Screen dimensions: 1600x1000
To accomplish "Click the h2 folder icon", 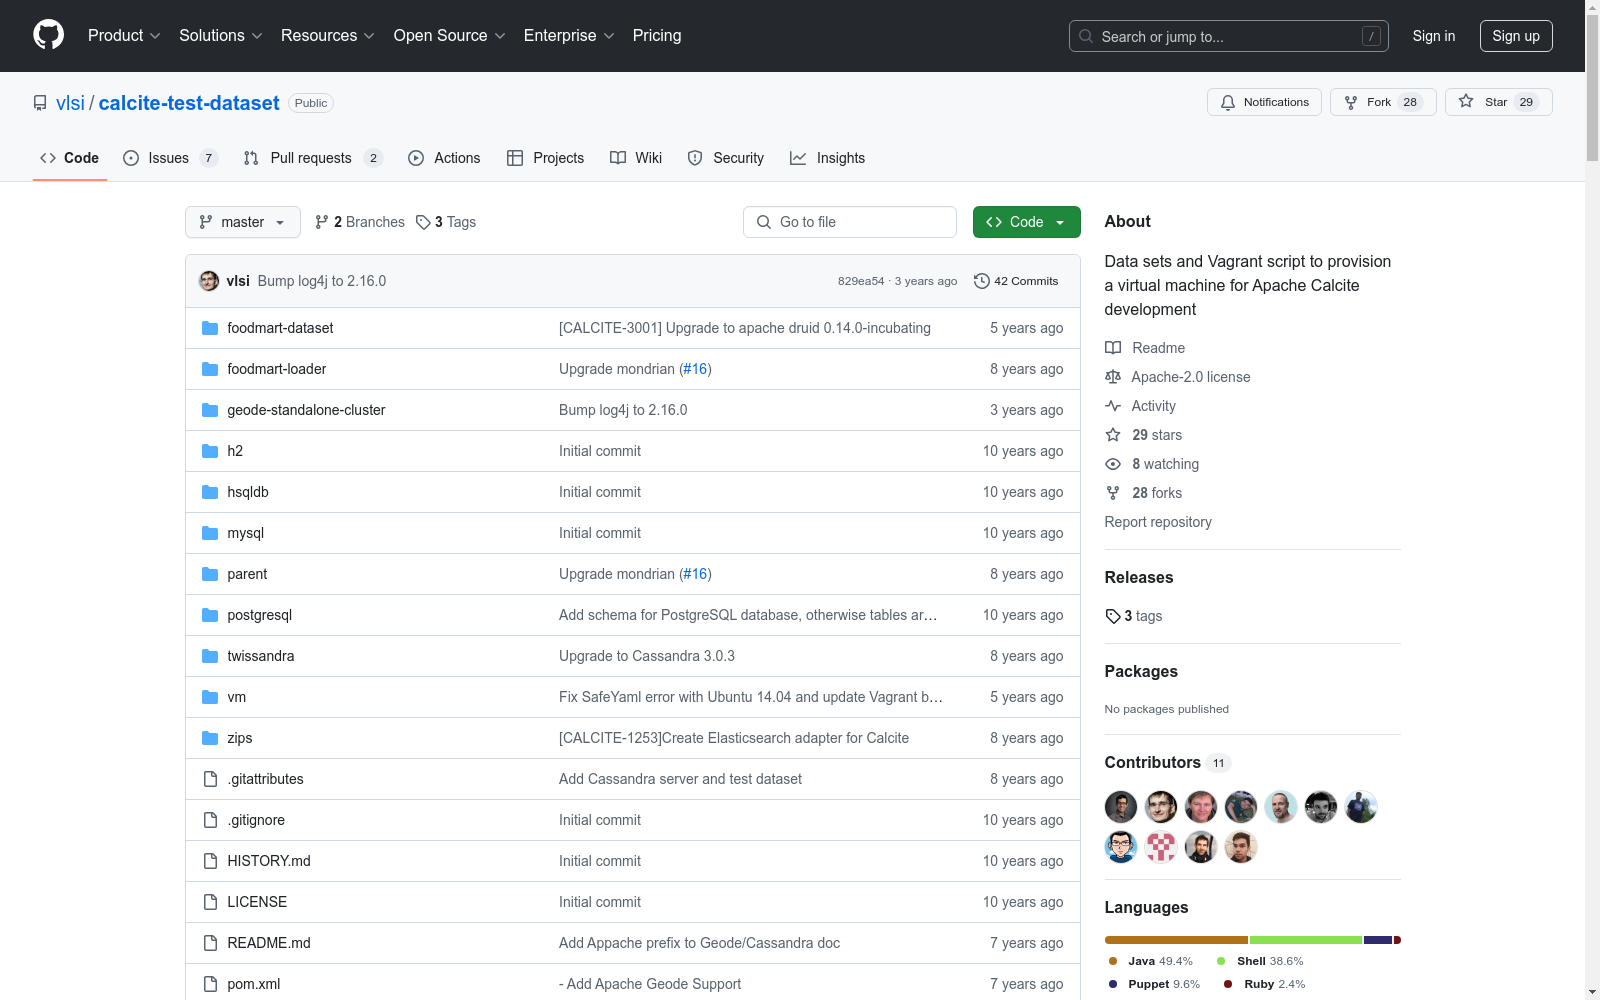I will 210,451.
